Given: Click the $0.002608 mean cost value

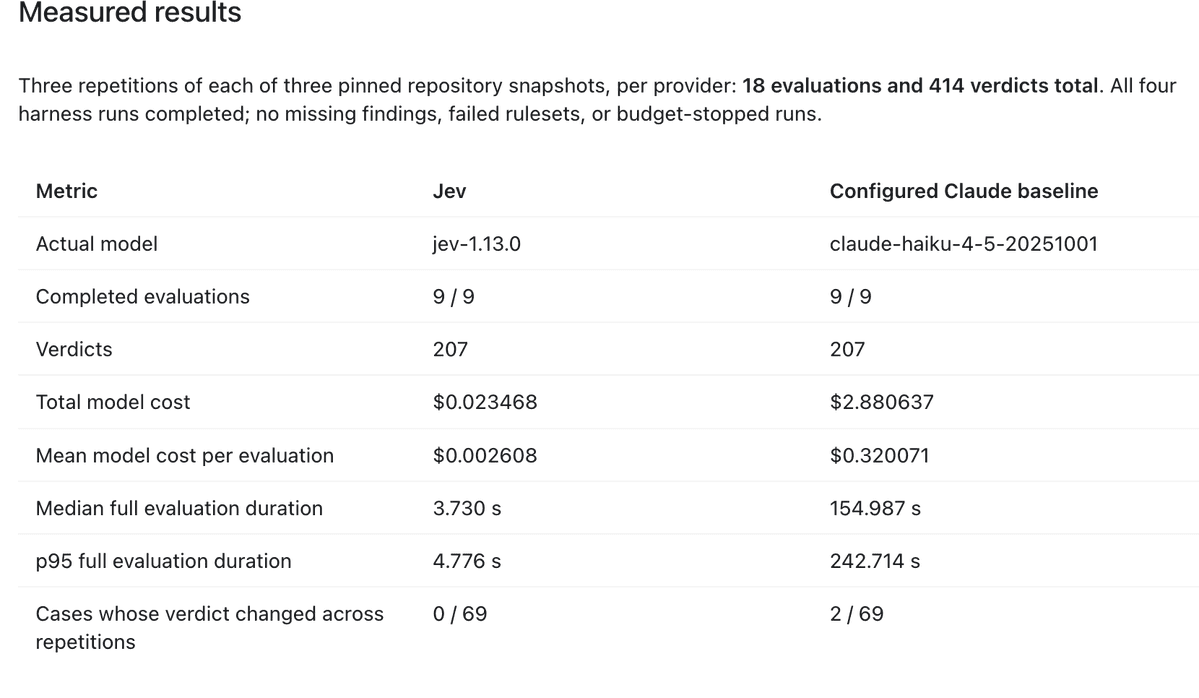Looking at the screenshot, I should coord(485,456).
